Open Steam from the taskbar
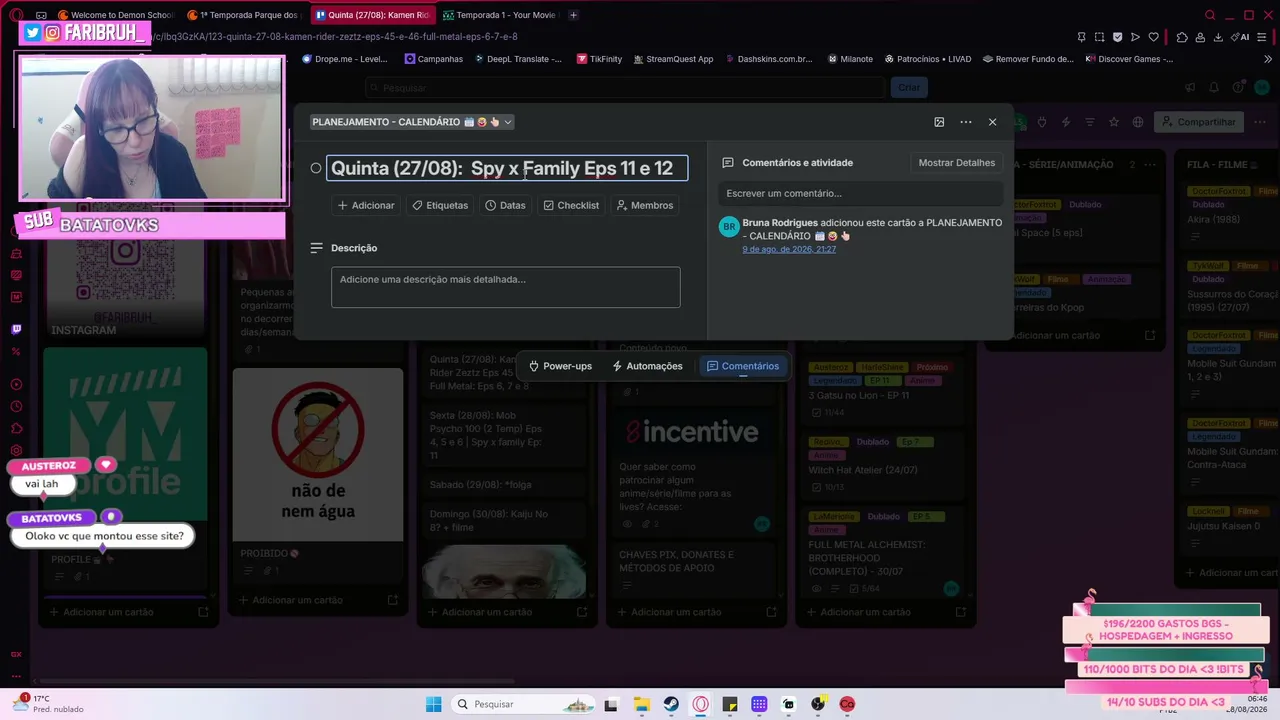This screenshot has height=720, width=1280. [x=671, y=704]
